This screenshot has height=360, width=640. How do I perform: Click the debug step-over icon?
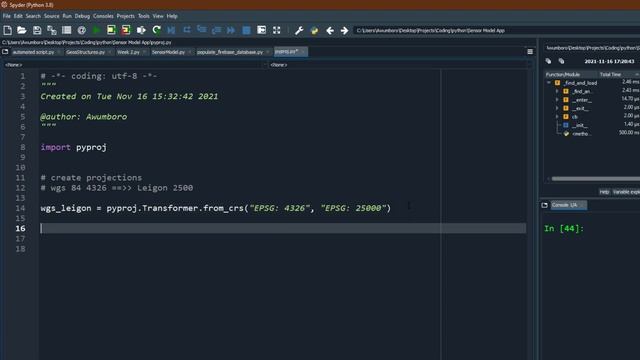pyautogui.click(x=187, y=30)
